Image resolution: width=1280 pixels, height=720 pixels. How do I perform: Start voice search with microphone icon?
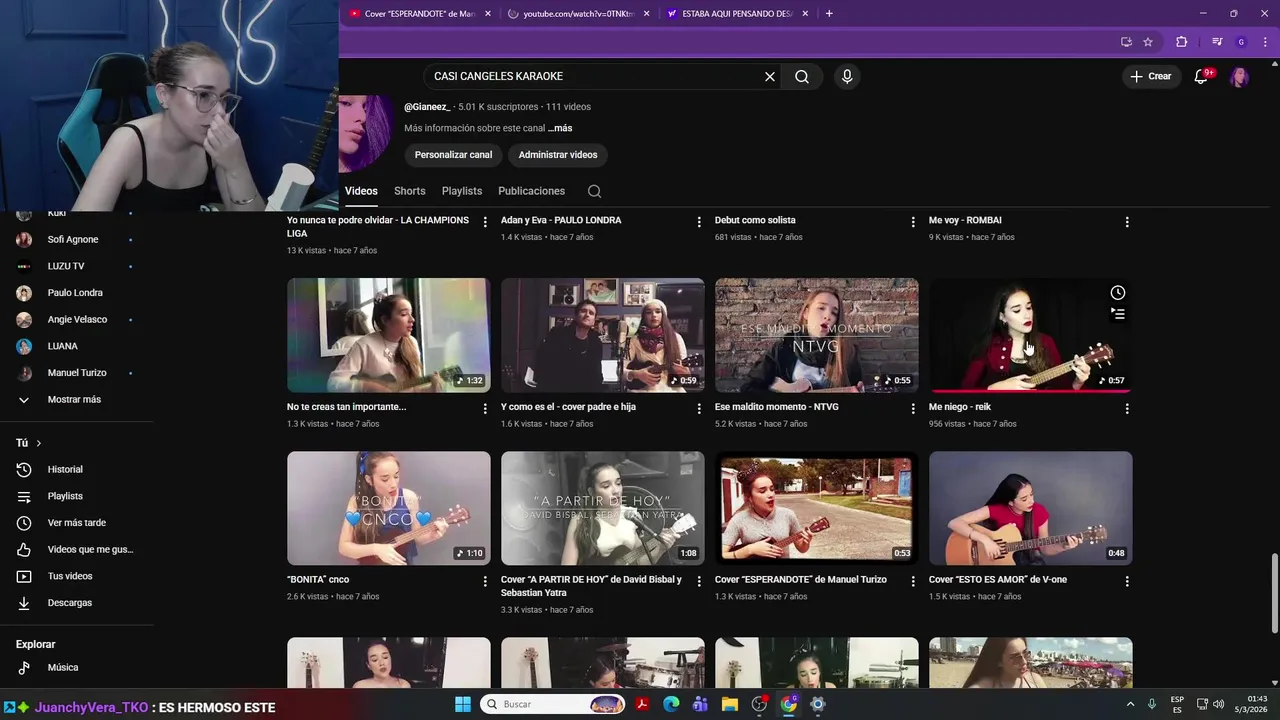[x=847, y=76]
